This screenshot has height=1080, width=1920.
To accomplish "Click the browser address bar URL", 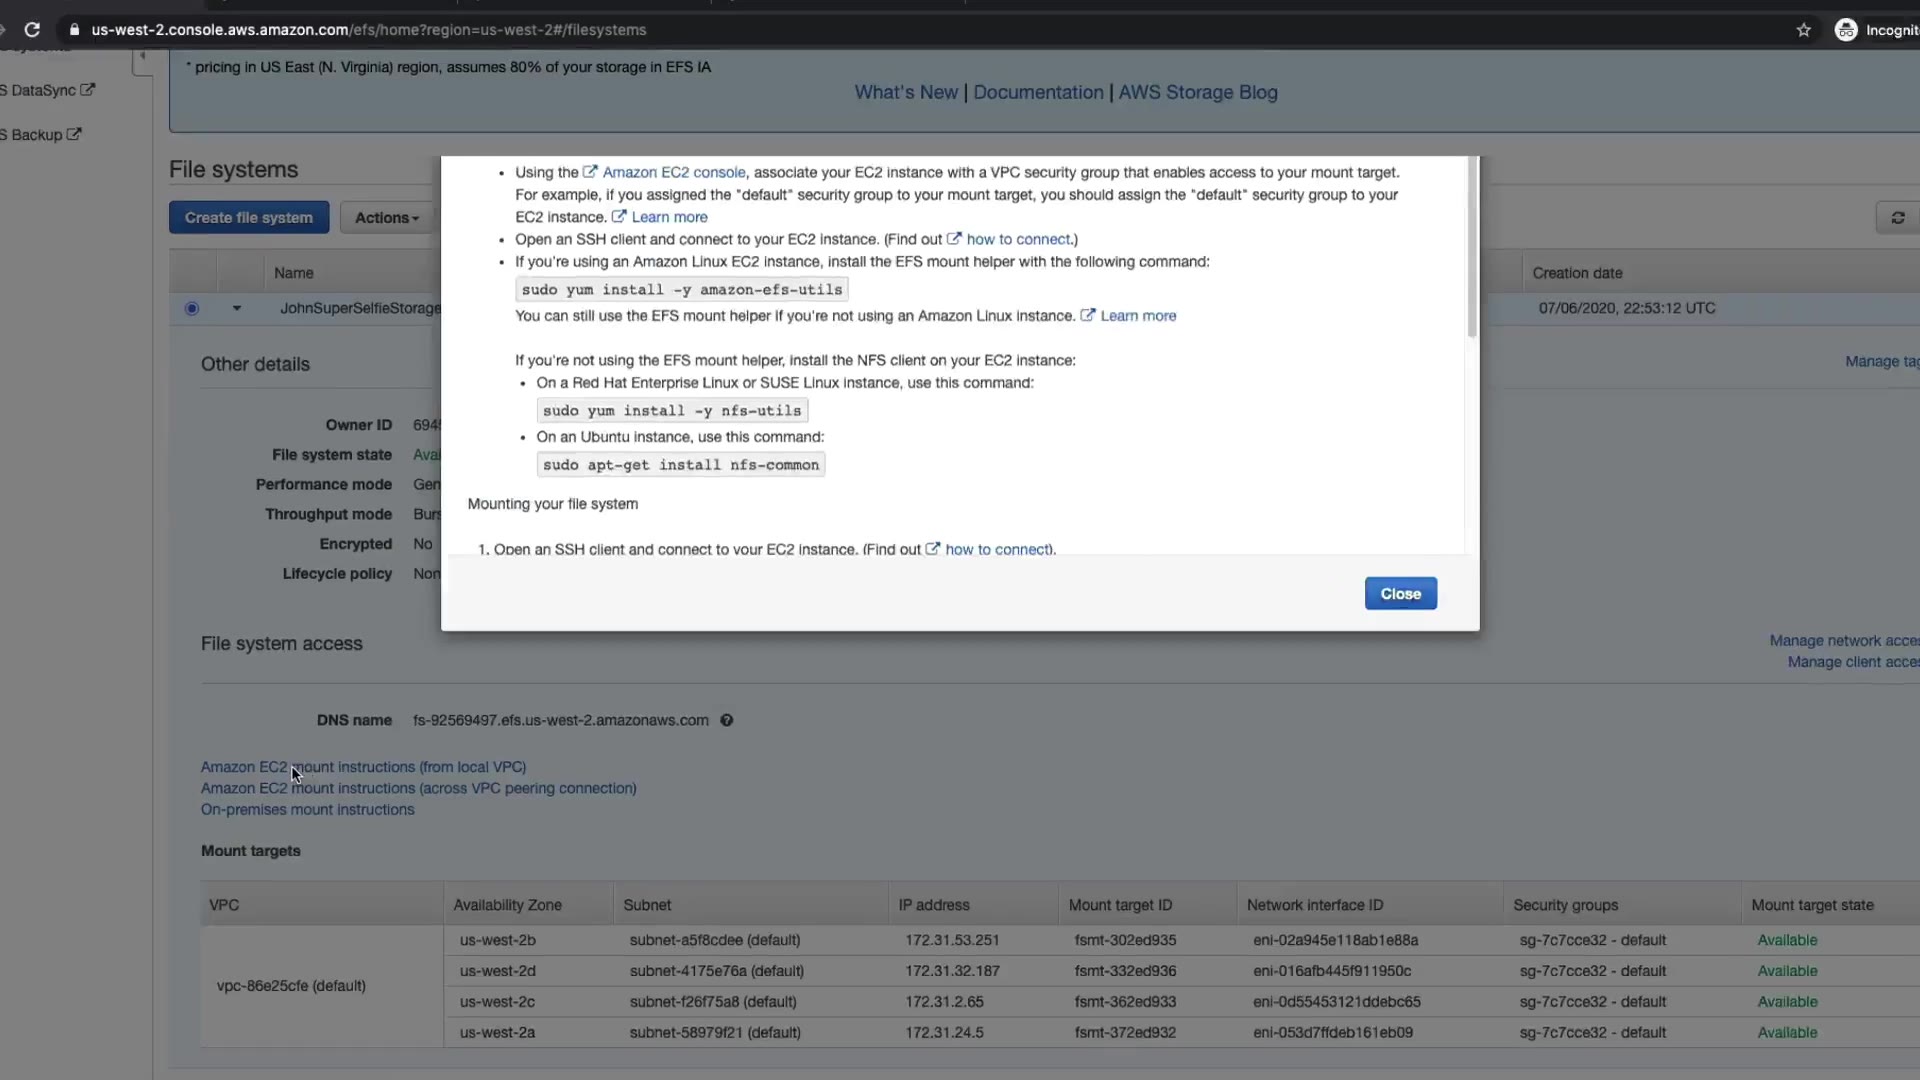I will pyautogui.click(x=369, y=30).
